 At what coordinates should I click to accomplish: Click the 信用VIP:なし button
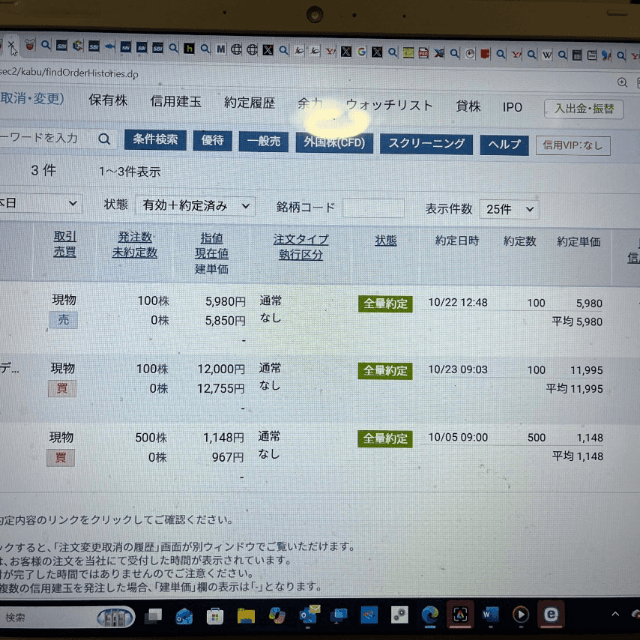pyautogui.click(x=573, y=146)
